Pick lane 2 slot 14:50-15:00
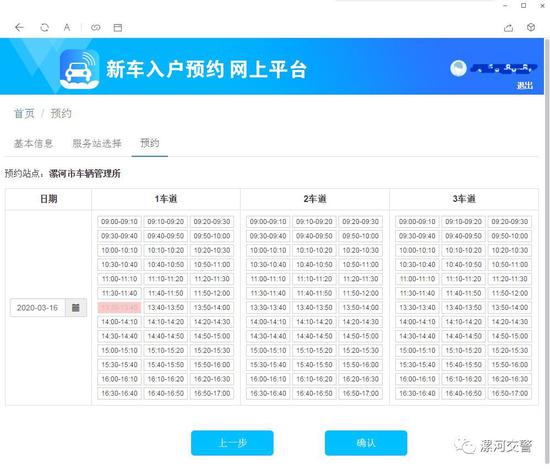The height and width of the screenshot is (470, 550). [x=361, y=336]
